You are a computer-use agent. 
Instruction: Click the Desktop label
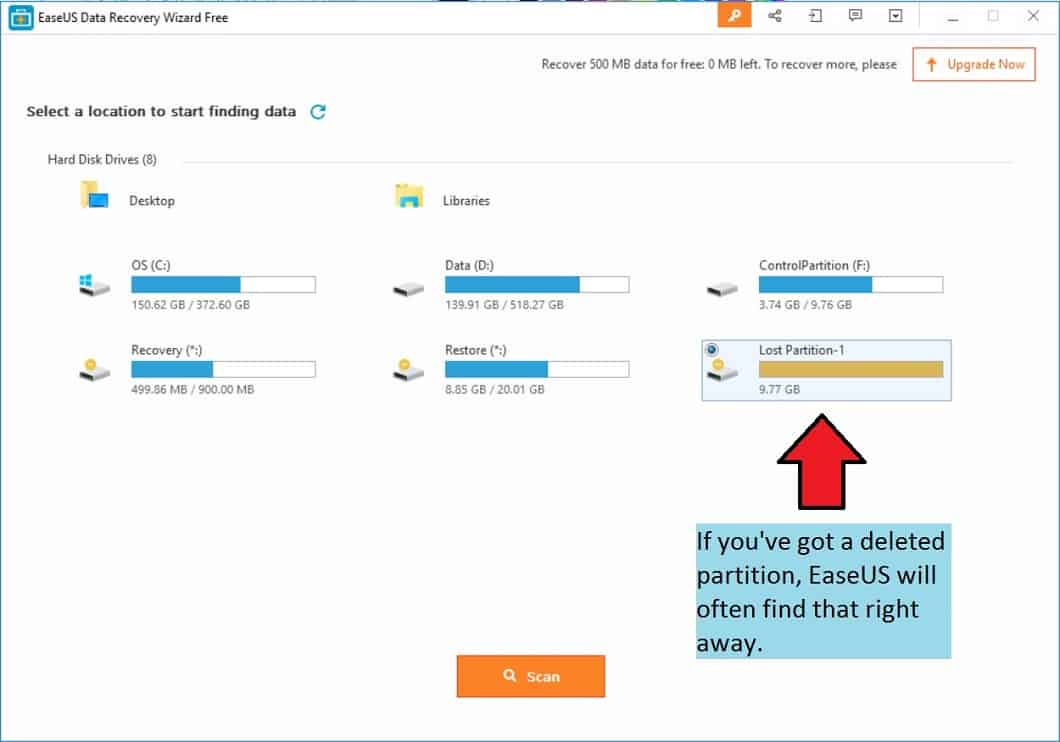[151, 201]
